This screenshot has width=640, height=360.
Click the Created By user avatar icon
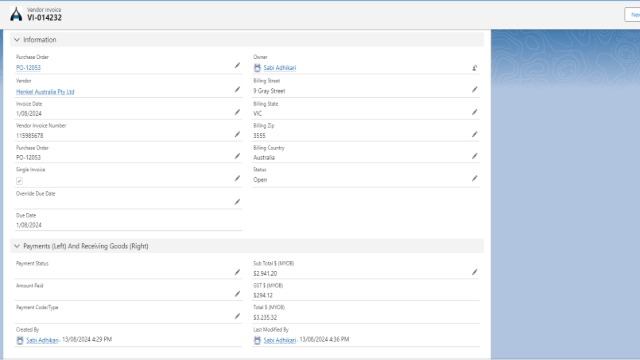(20, 340)
